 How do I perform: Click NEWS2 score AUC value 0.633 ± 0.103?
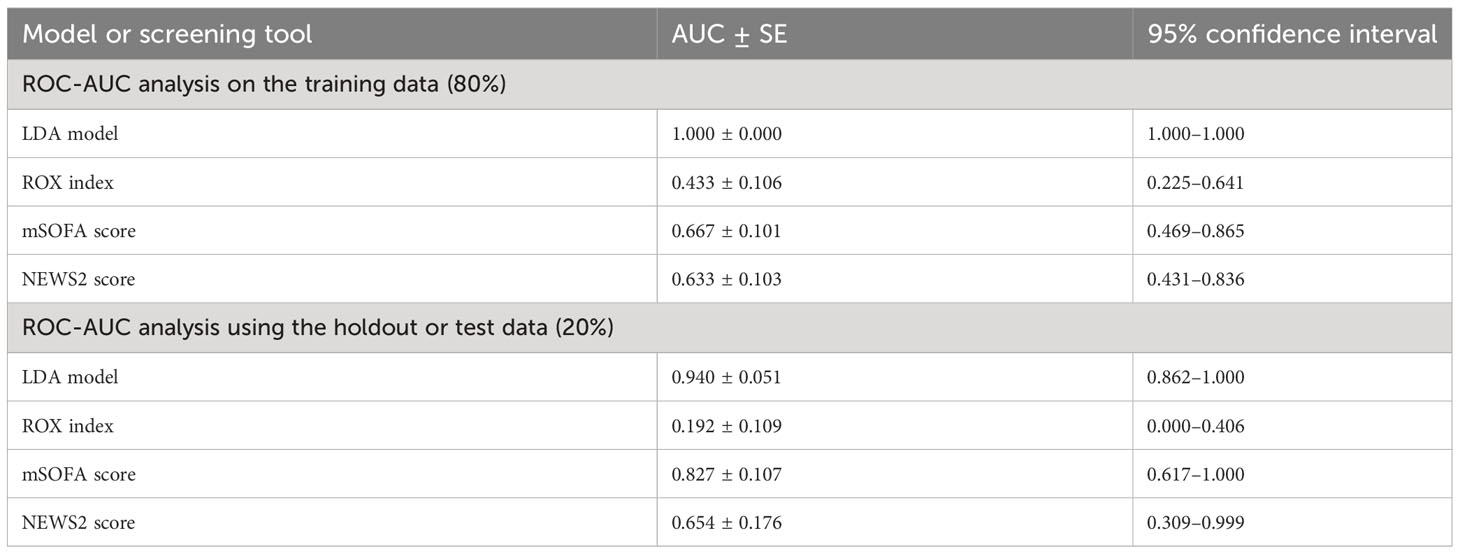727,279
